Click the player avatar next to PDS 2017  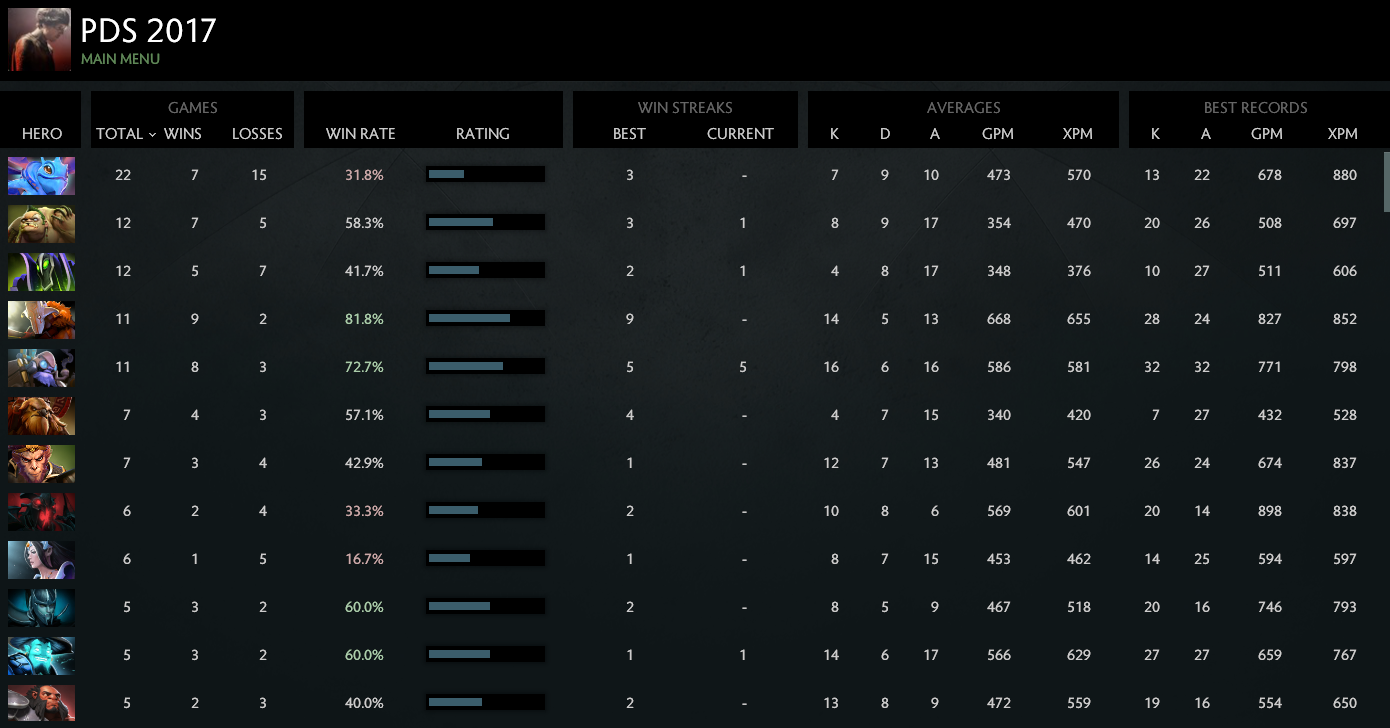point(39,40)
